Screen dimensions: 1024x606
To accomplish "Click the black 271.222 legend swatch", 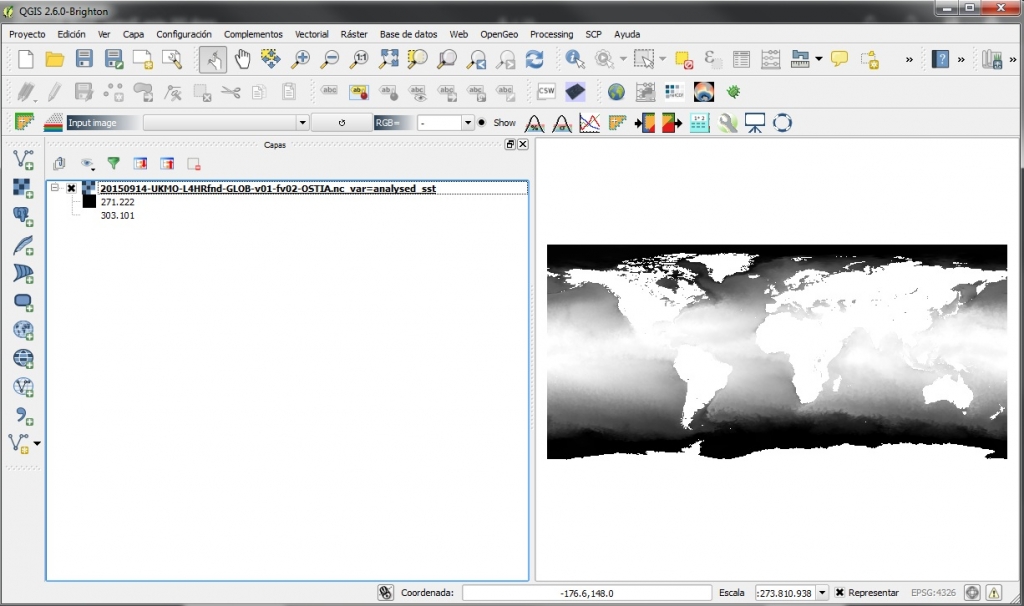I will pyautogui.click(x=89, y=201).
